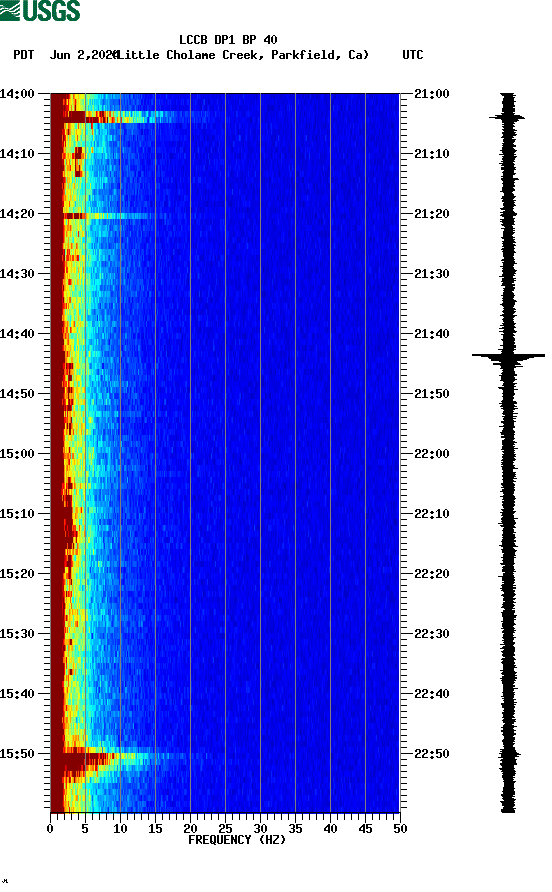Click the 15:10 PDT time label
Screen dimensions: 552x892
pos(17,514)
